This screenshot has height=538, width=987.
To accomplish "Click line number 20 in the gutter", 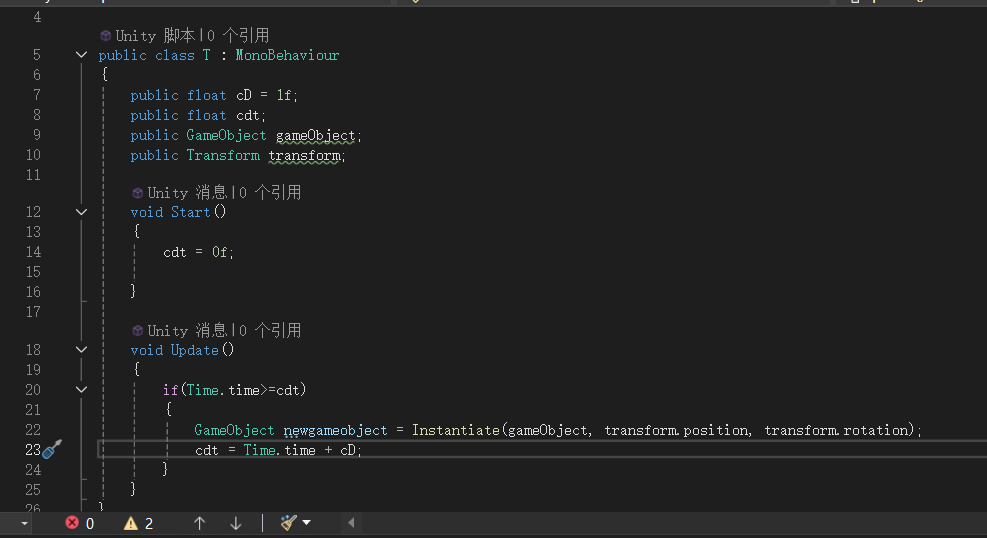I will coord(33,390).
